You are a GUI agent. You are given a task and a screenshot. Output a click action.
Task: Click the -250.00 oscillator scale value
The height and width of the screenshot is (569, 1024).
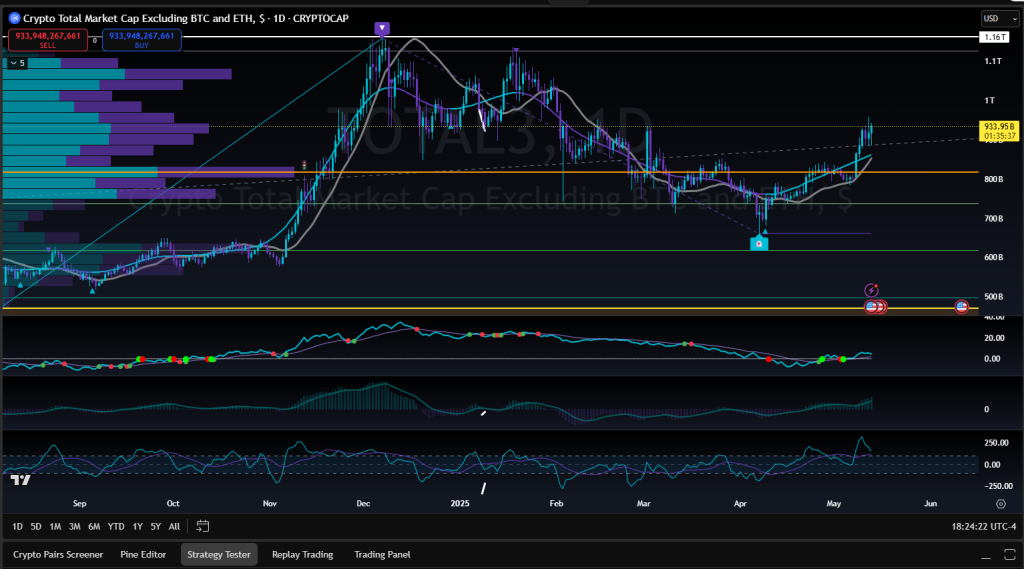pos(998,486)
